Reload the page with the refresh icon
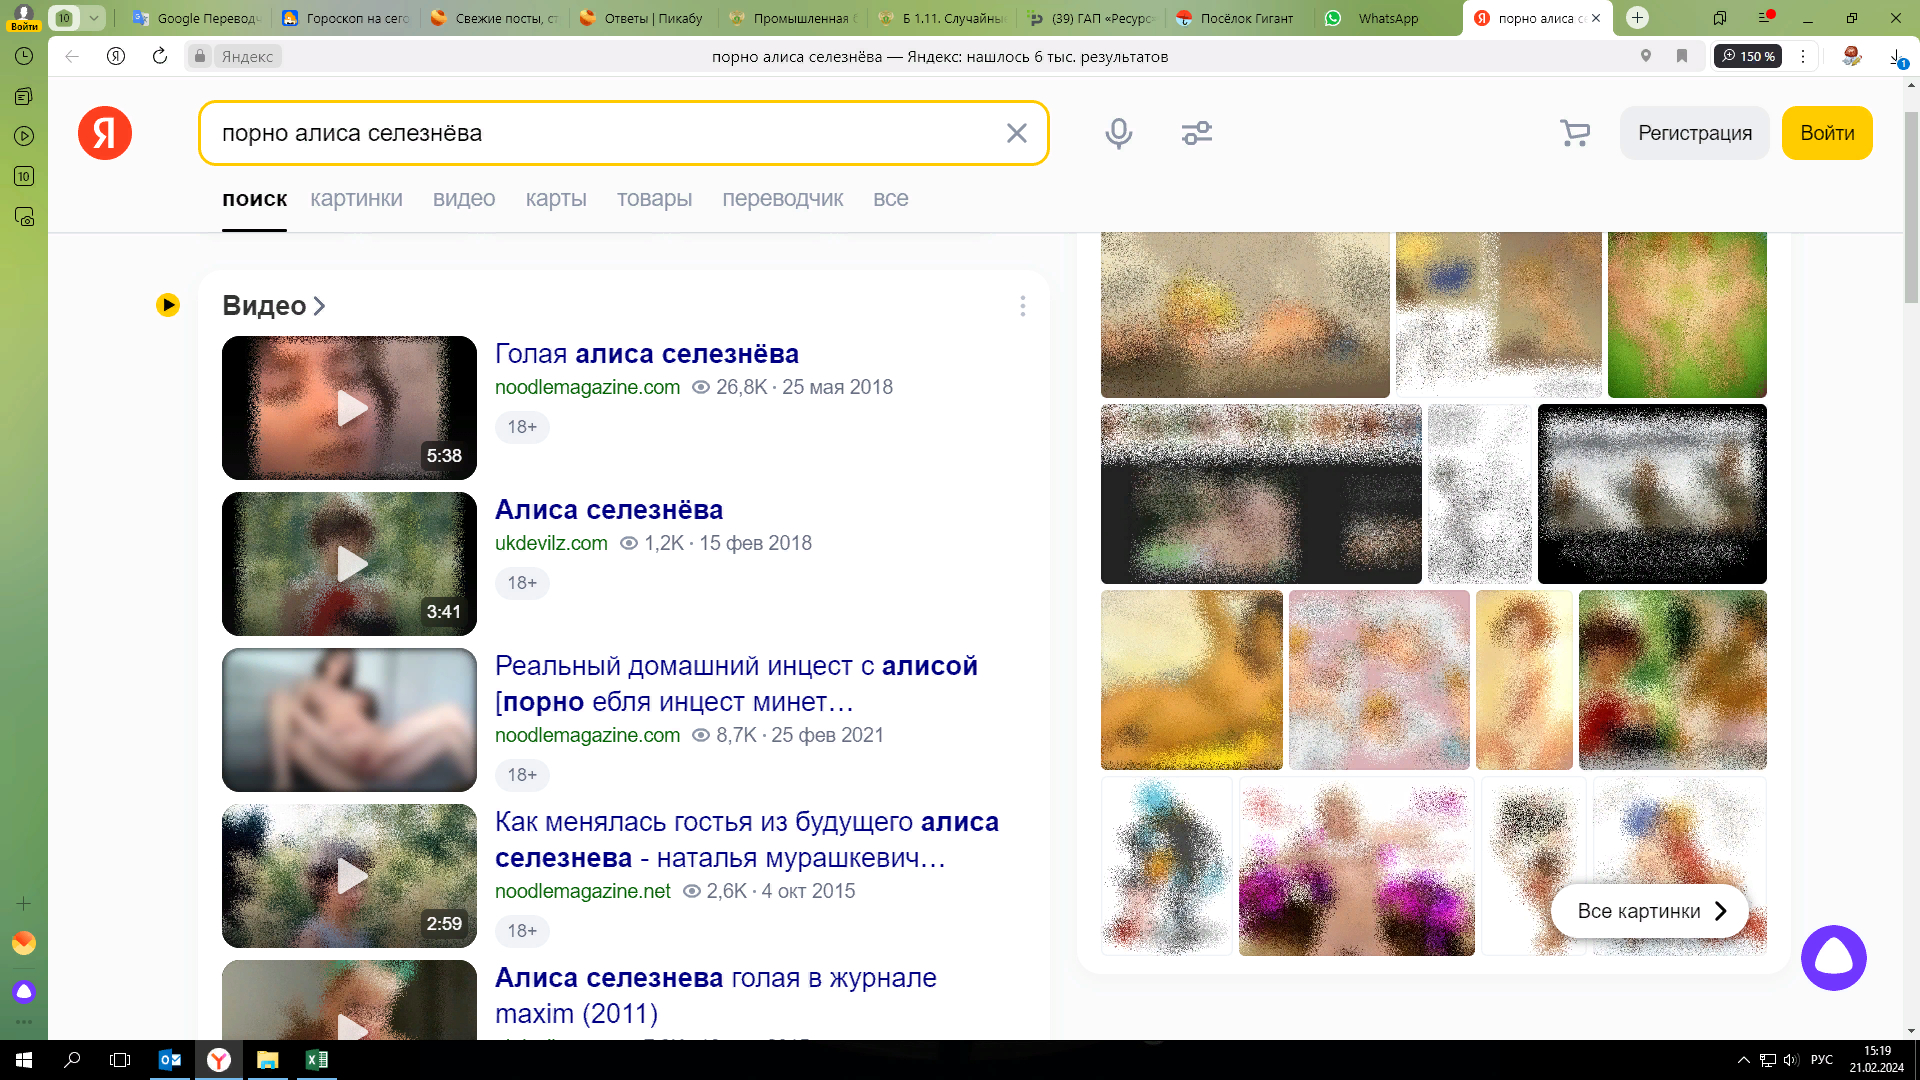The width and height of the screenshot is (1920, 1080). click(160, 56)
